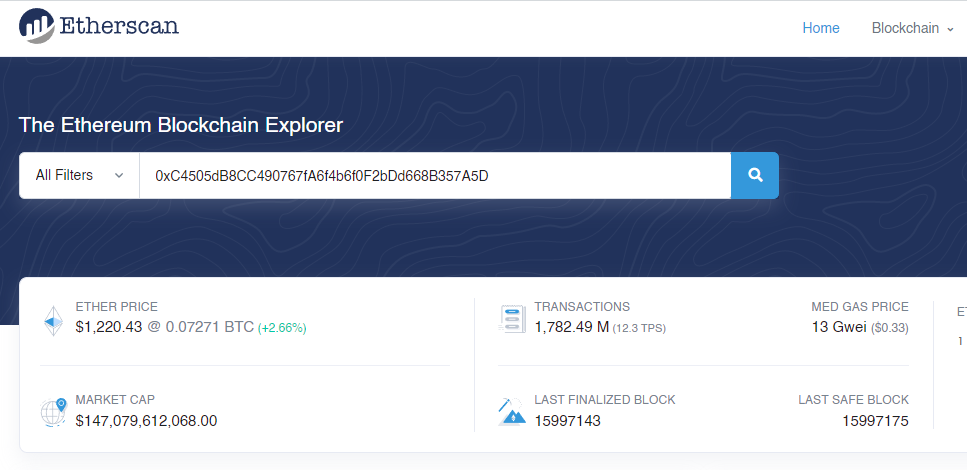
Task: Click the Last Finalized Block icon
Action: tap(512, 412)
